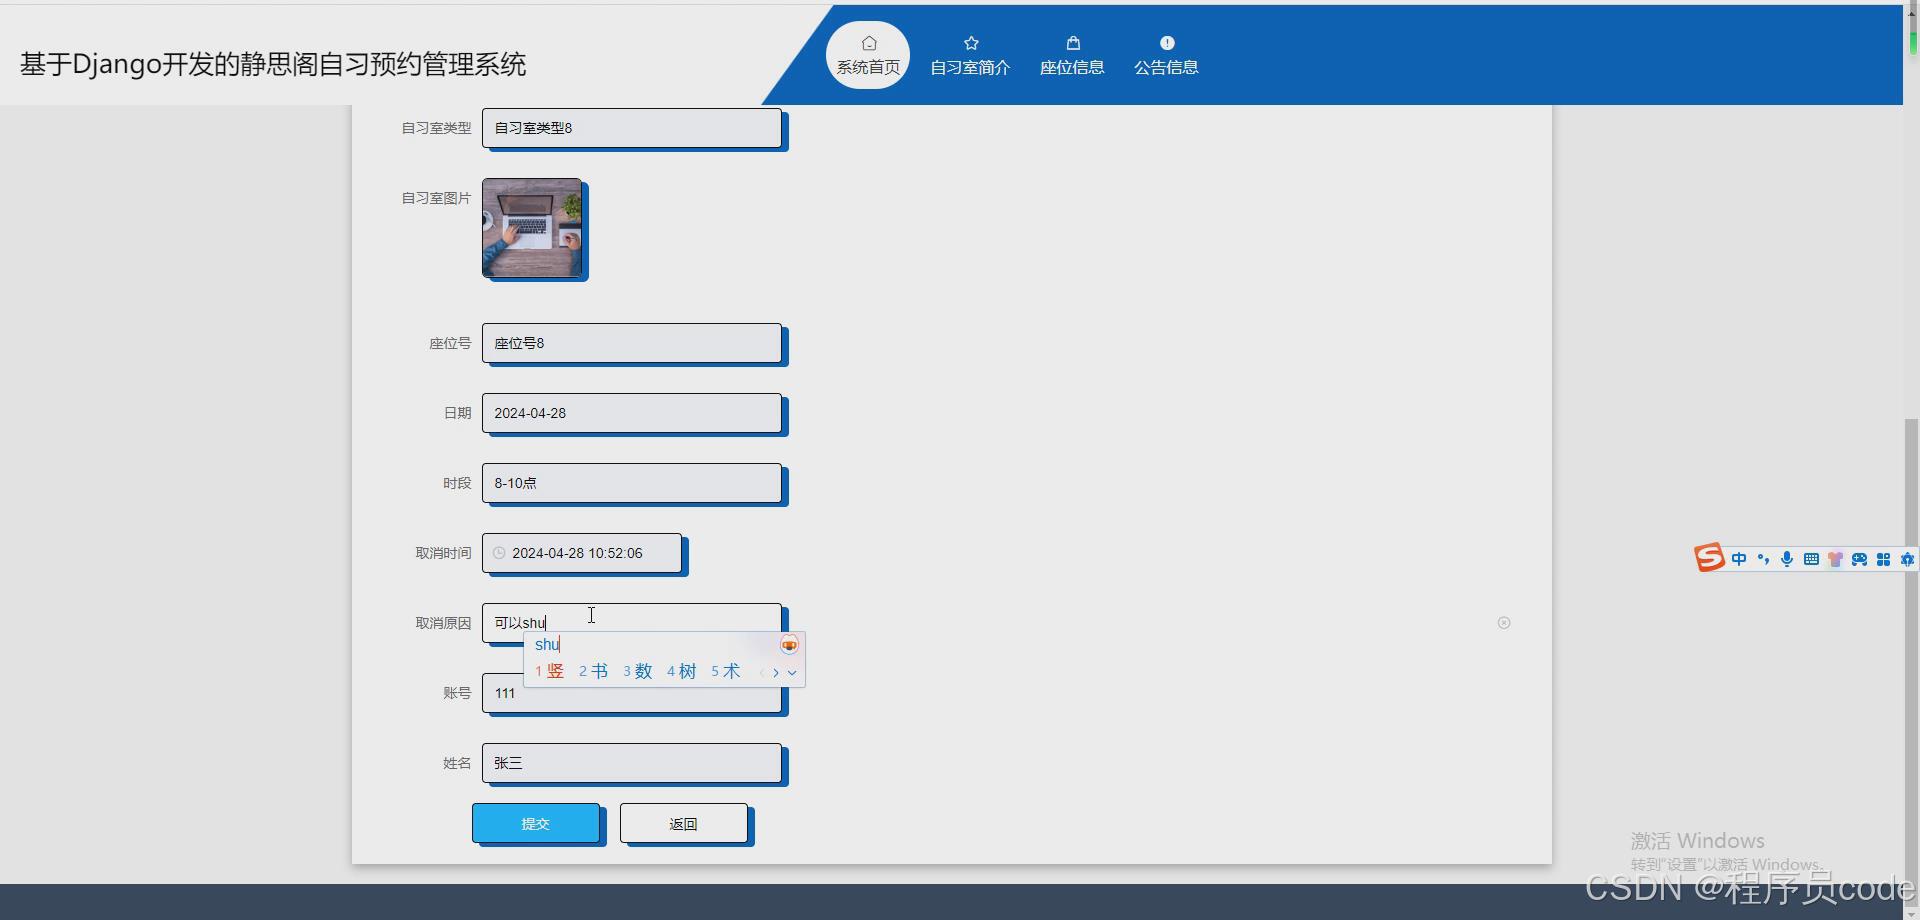The width and height of the screenshot is (1920, 920).
Task: Click the 时段 field showing 8-10点
Action: pos(632,483)
